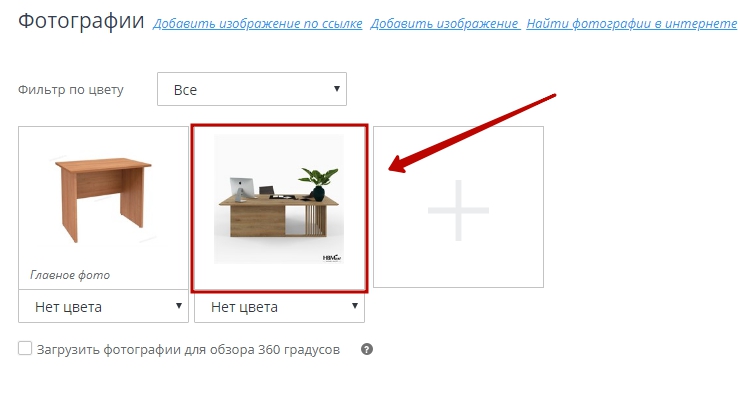Click arrow on second 'Нет цвета' selector
Viewport: 740px width, 404px height.
coord(354,306)
